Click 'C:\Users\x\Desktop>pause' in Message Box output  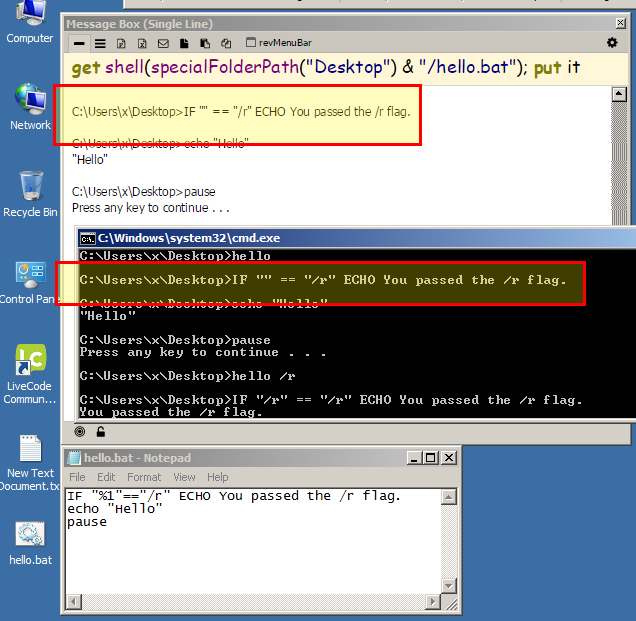click(x=144, y=191)
